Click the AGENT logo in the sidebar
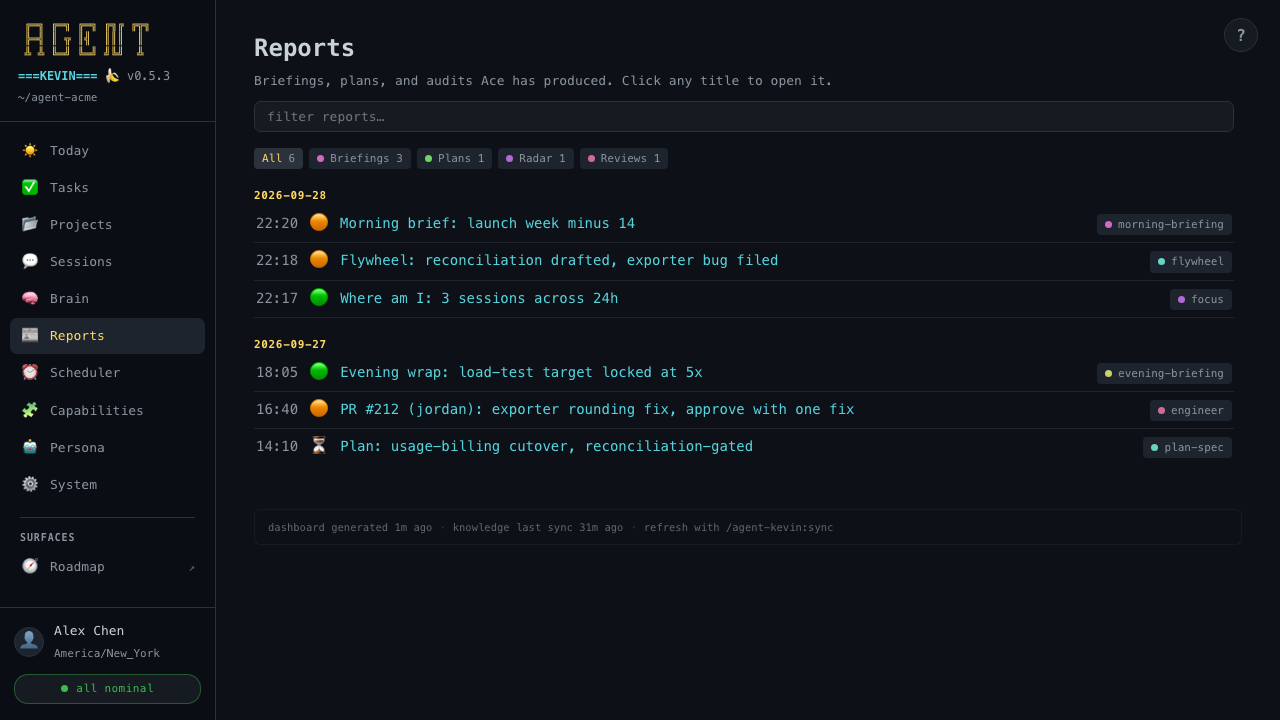Screen dimensions: 1280x720 tap(87, 39)
